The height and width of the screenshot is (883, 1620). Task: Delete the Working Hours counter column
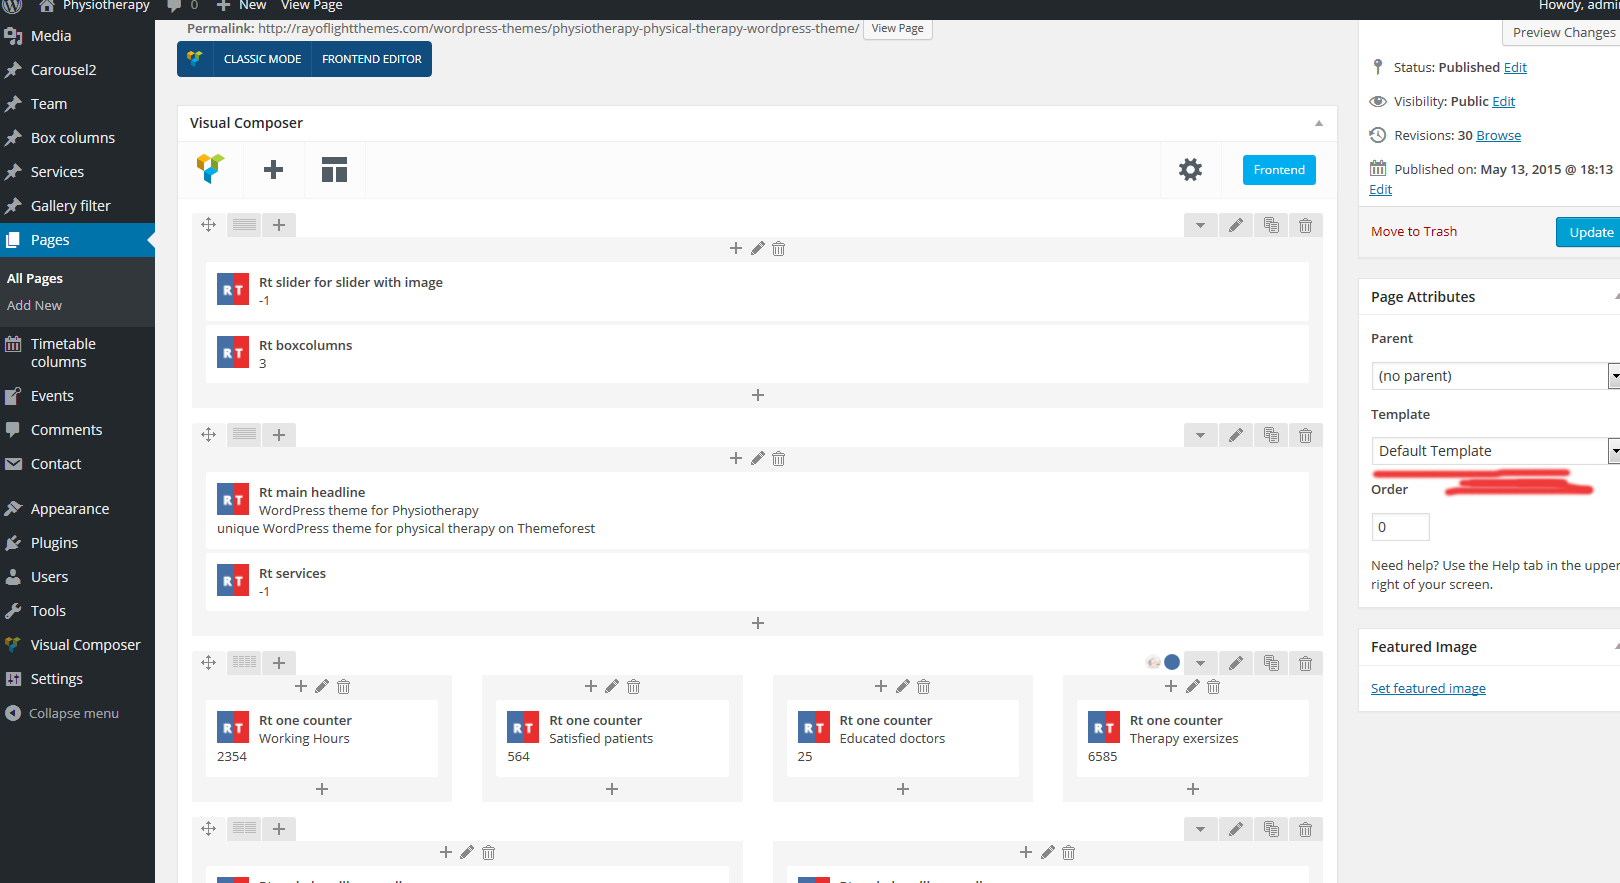344,687
